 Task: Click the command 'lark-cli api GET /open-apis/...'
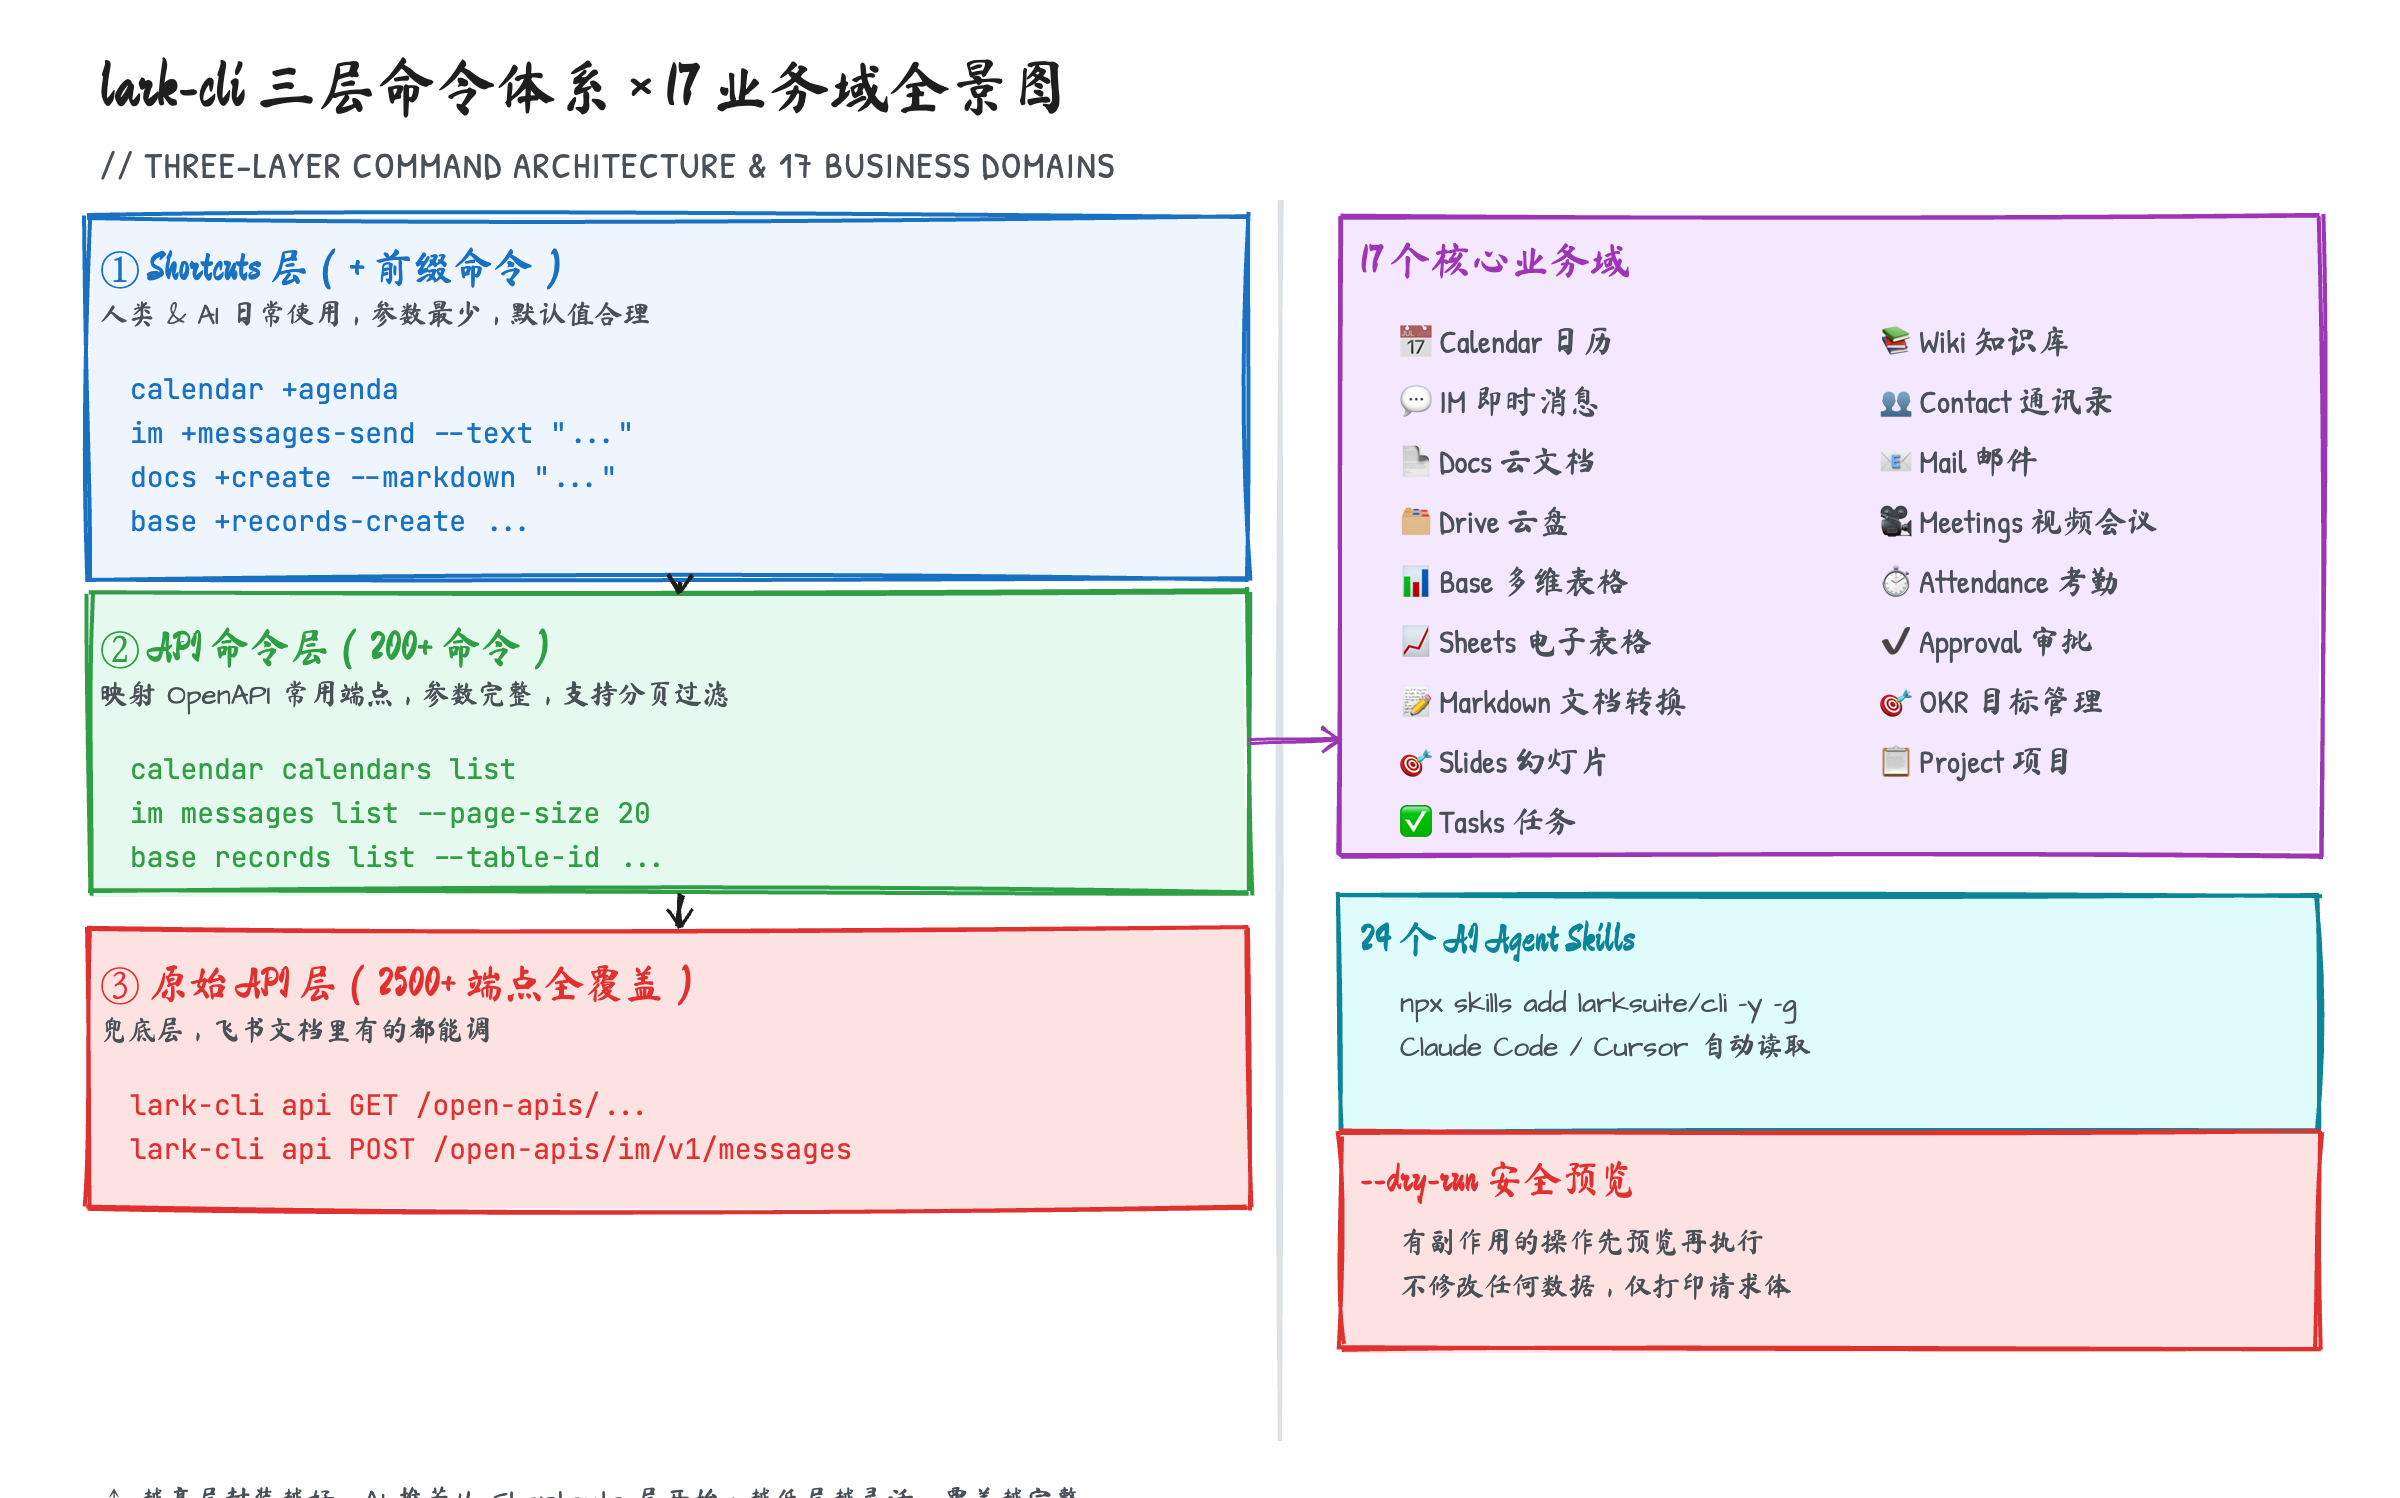pos(388,1105)
